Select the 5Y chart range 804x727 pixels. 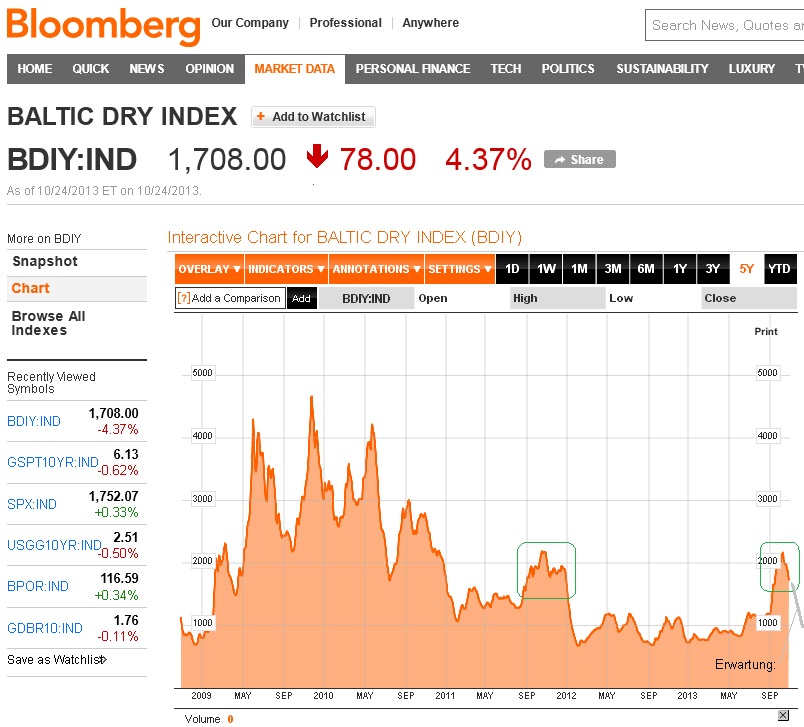coord(745,268)
